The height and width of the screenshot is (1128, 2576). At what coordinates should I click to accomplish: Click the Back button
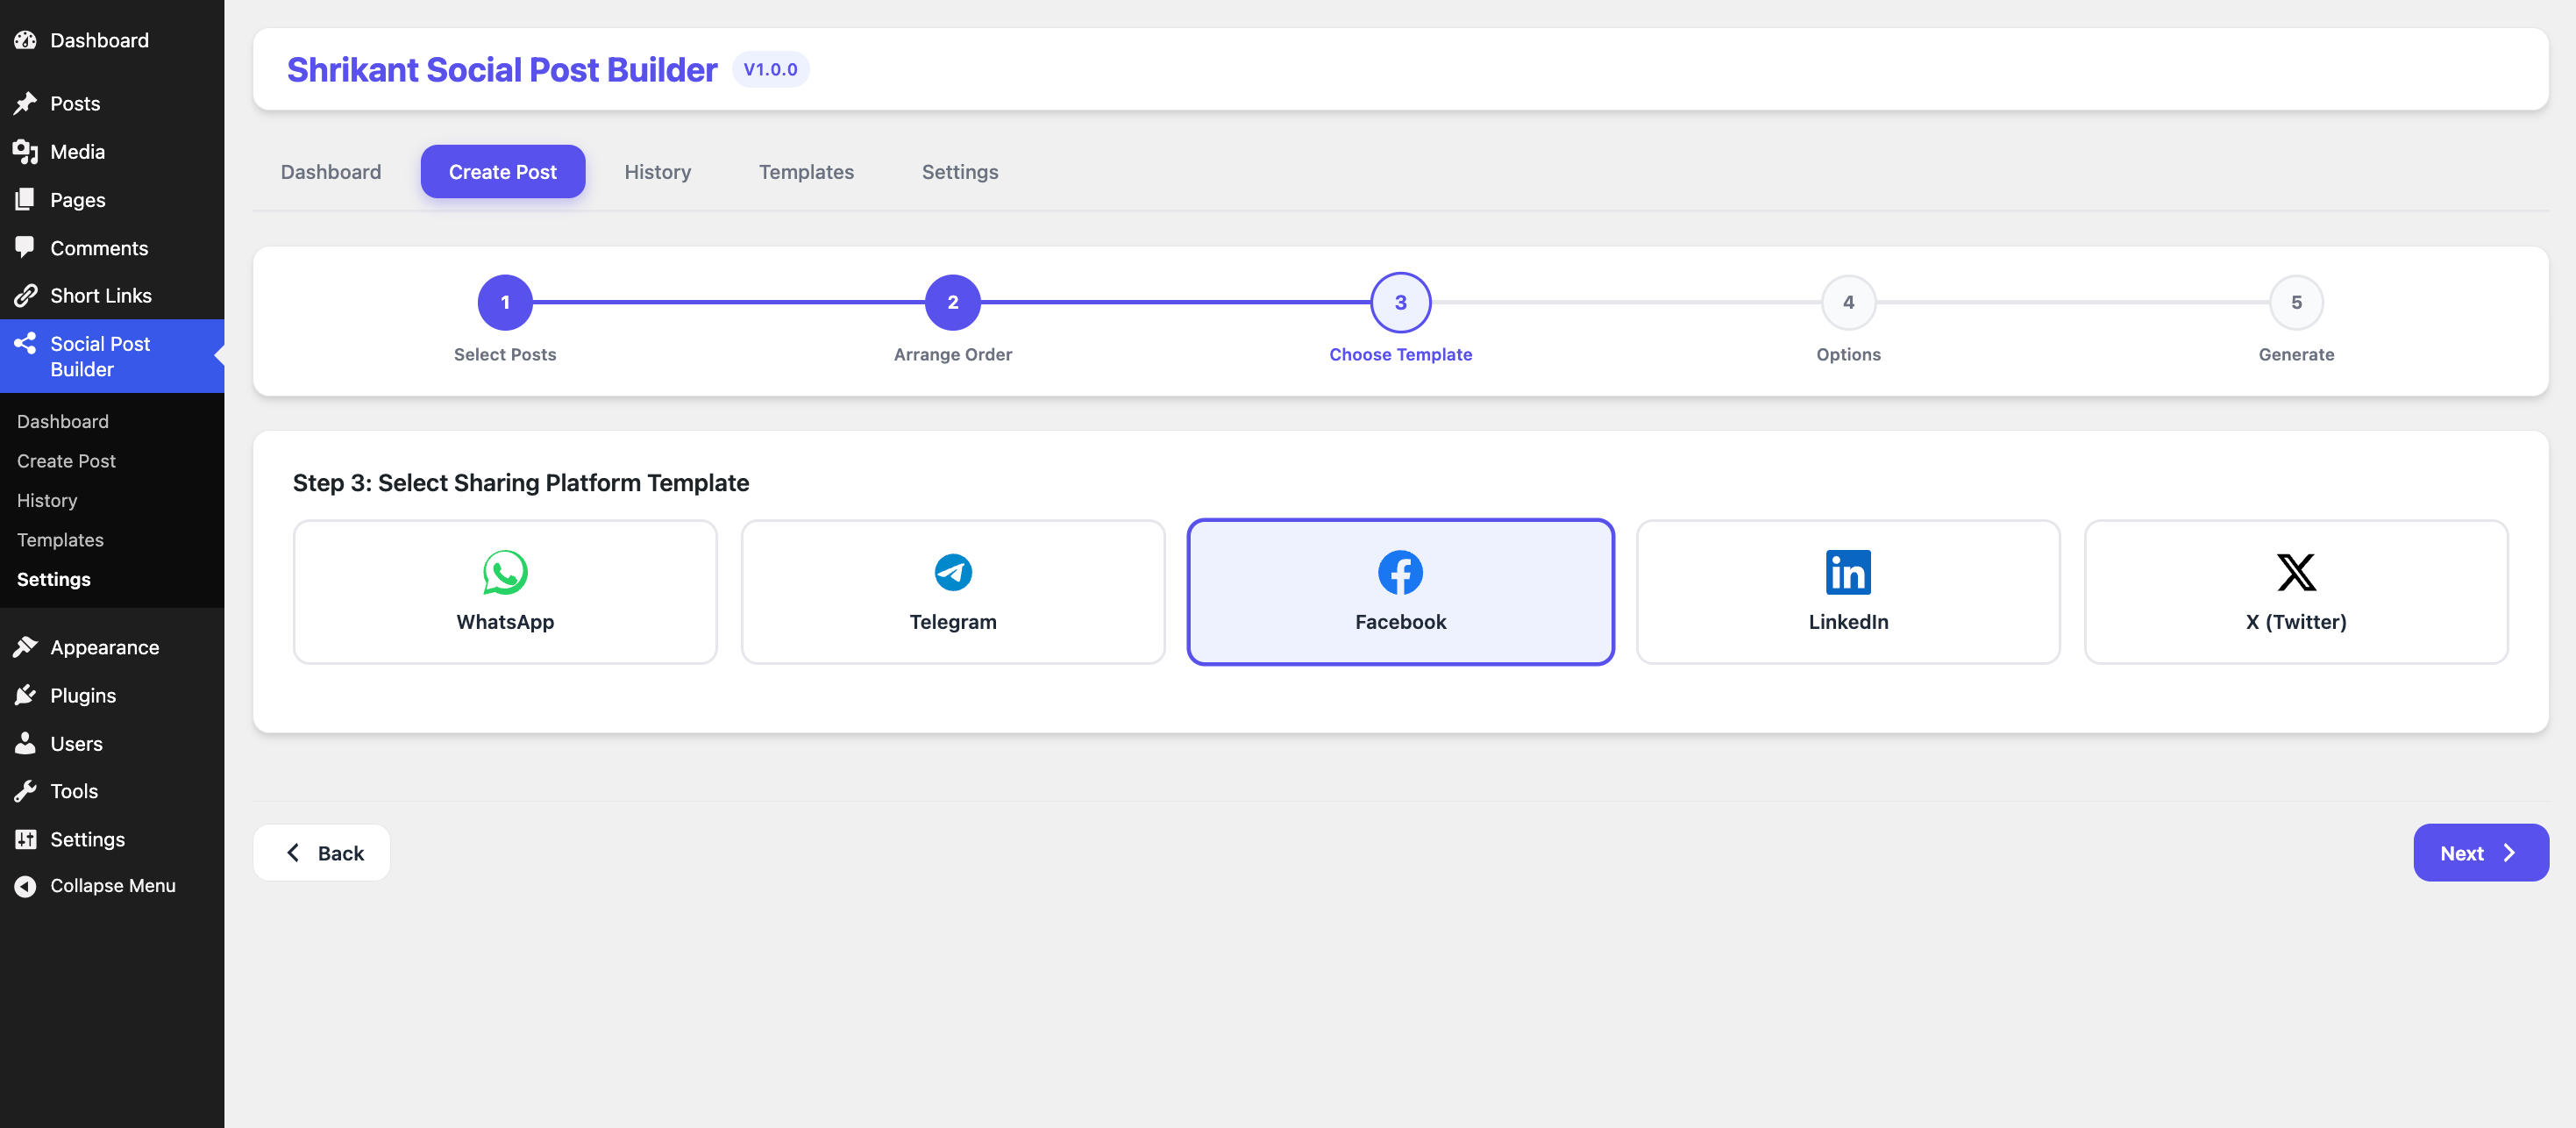click(321, 852)
